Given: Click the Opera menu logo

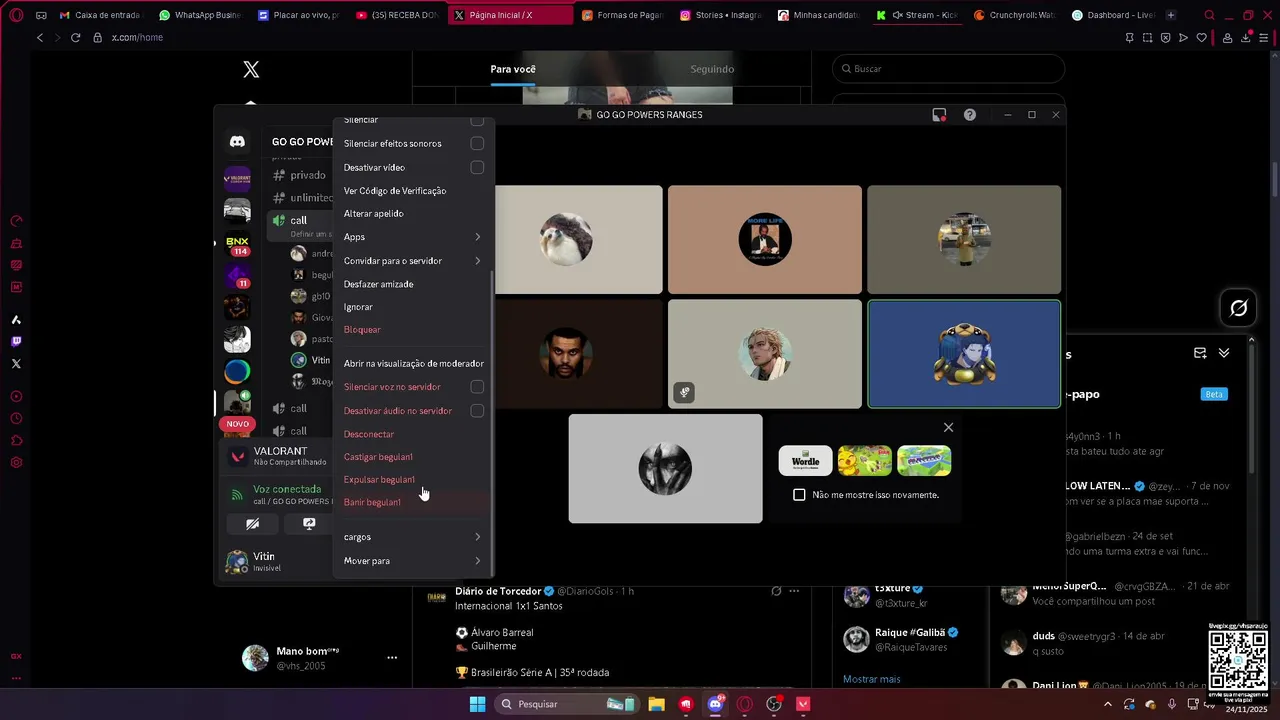Looking at the screenshot, I should click(x=16, y=15).
